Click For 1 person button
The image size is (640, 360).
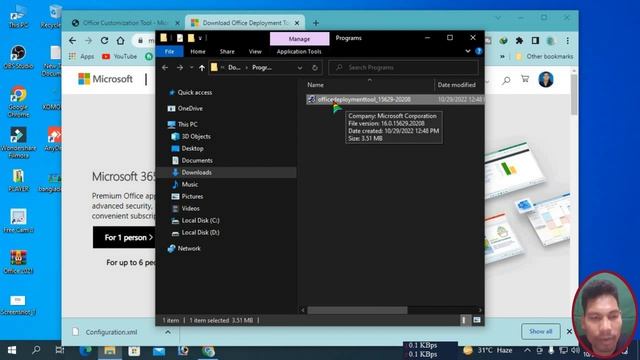tap(124, 237)
